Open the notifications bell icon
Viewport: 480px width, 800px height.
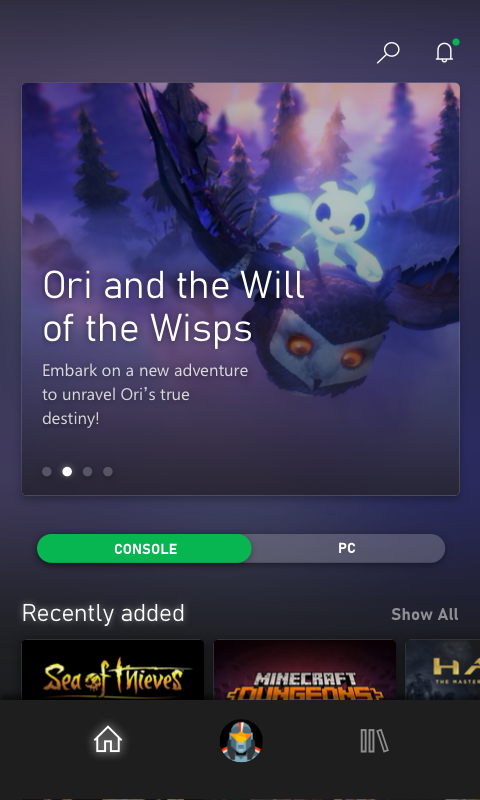tap(445, 52)
